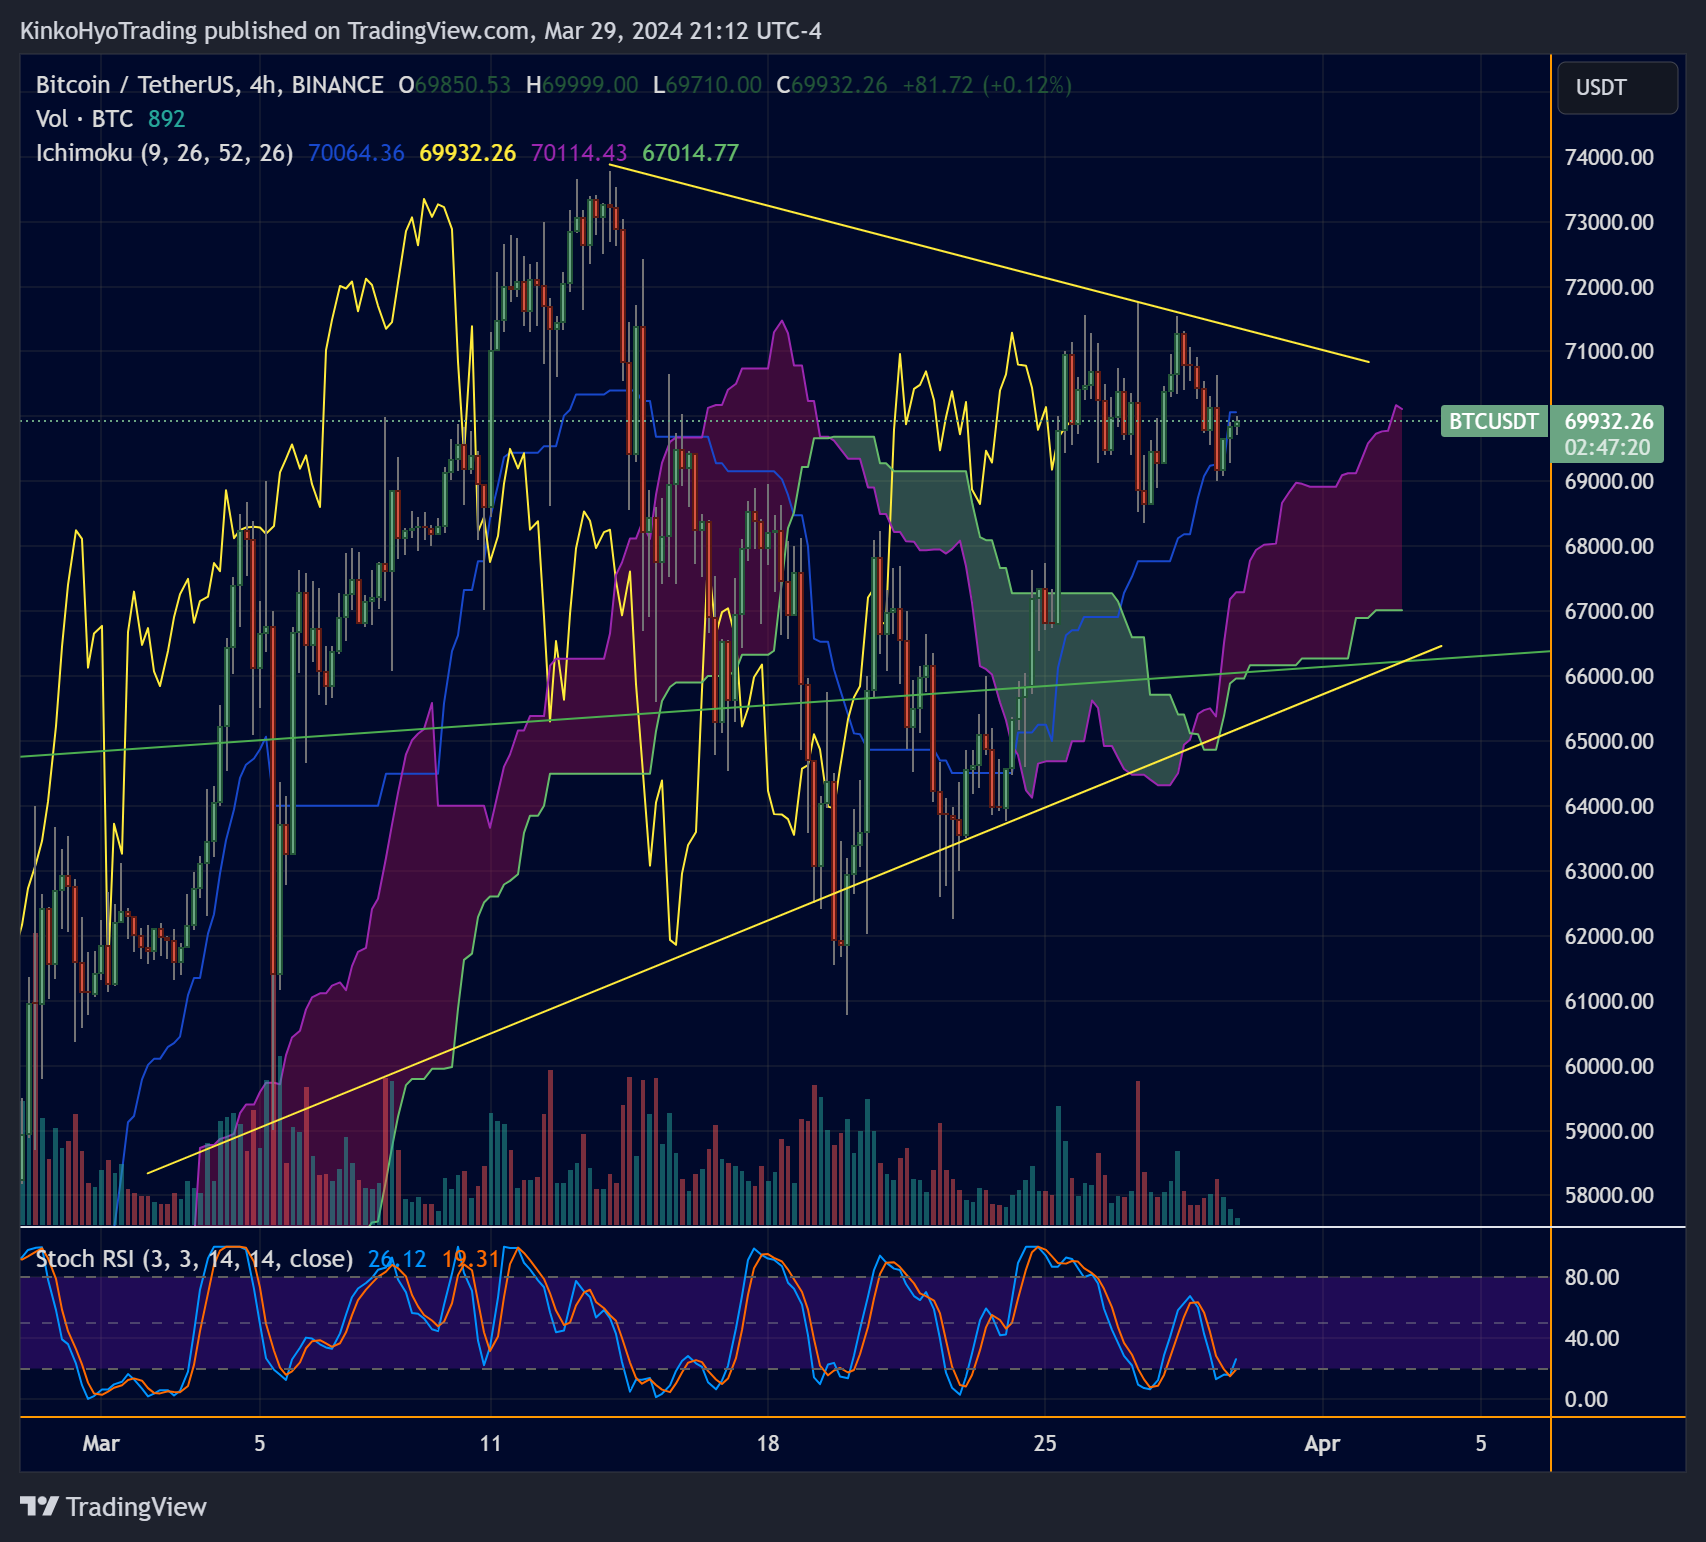Click the close price C69932.26 value
The width and height of the screenshot is (1706, 1542).
tap(832, 85)
